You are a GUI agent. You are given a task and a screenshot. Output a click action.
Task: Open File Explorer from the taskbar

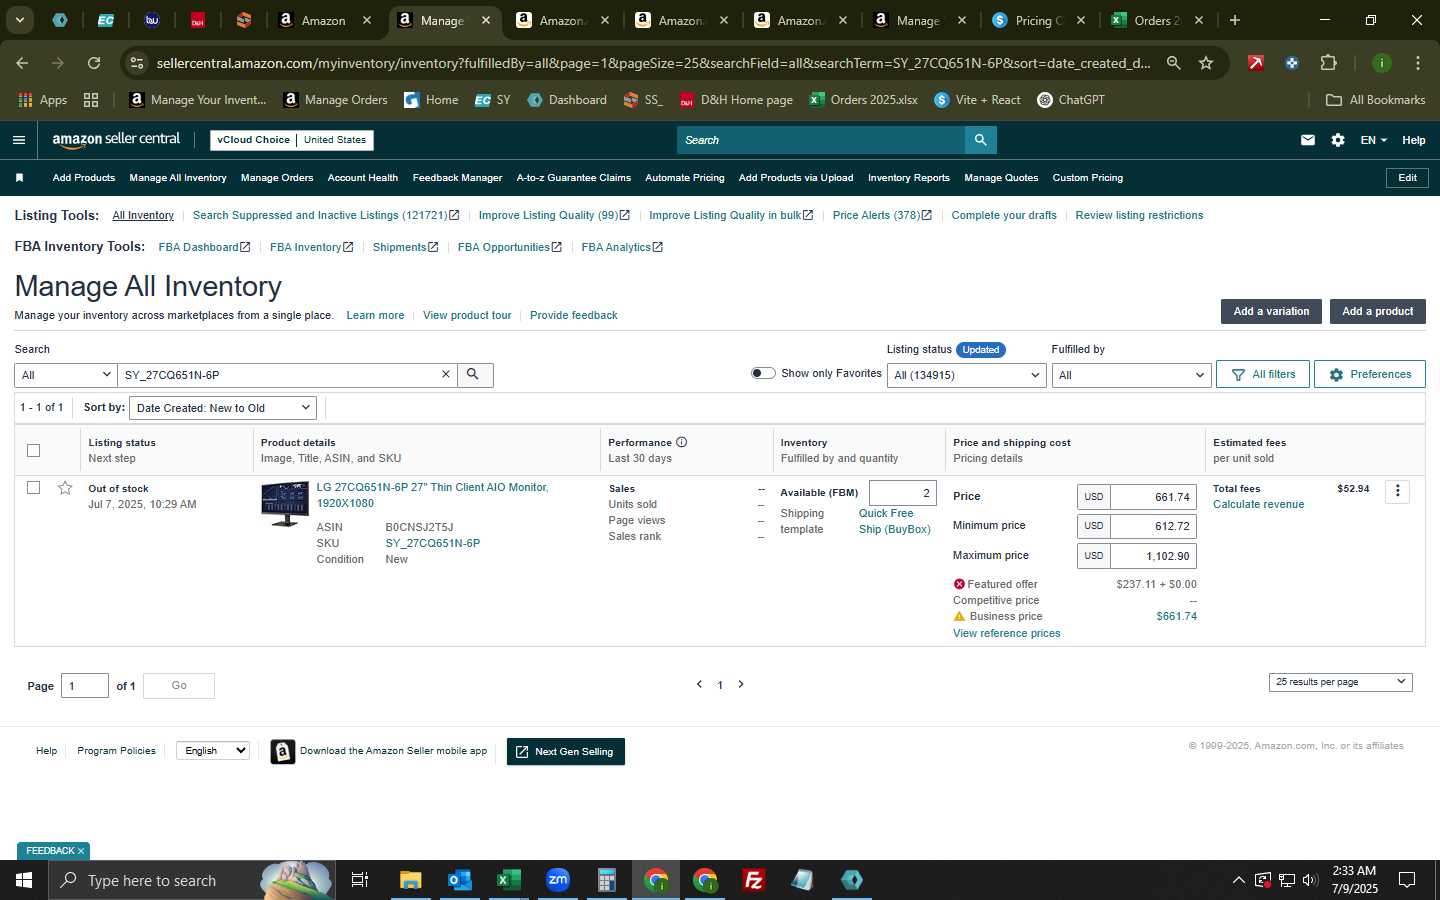click(x=410, y=880)
